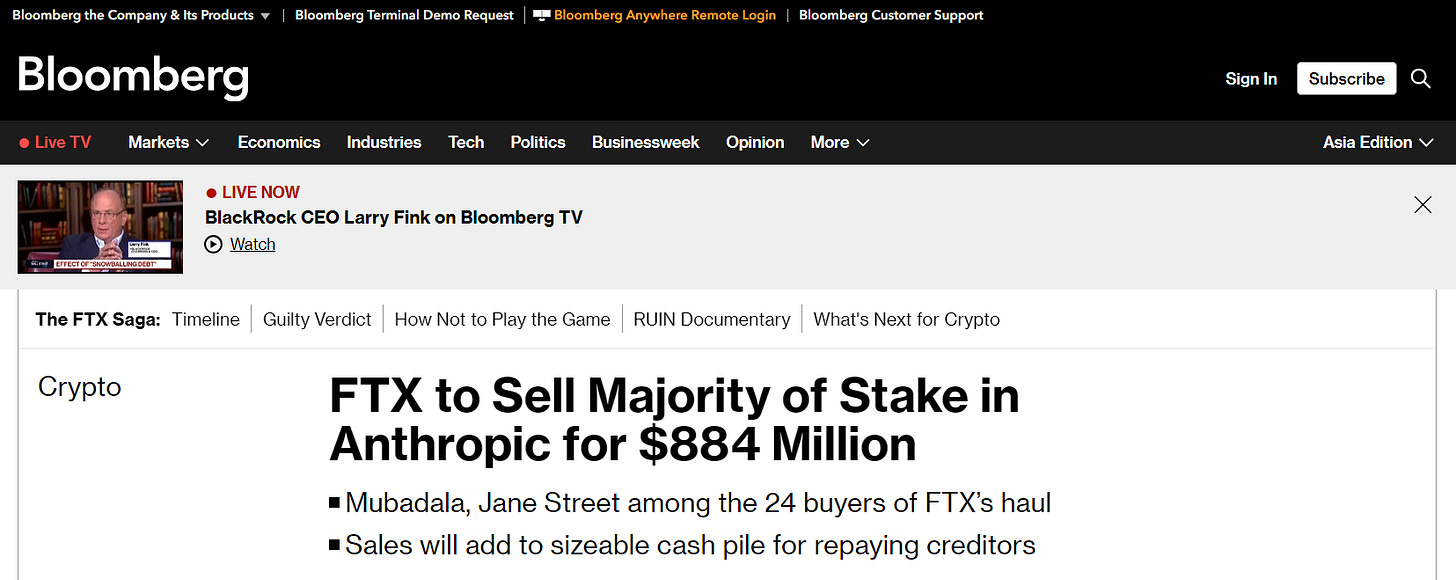Click the Subscribe button
1456x580 pixels.
pos(1346,79)
